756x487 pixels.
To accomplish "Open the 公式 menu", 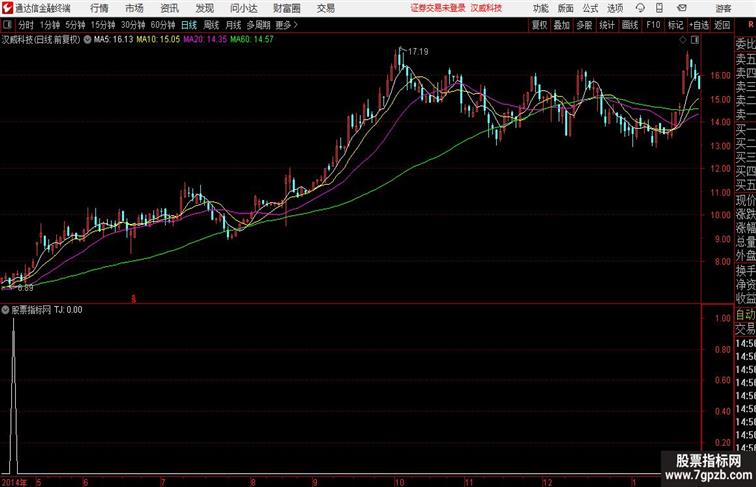I will click(x=590, y=8).
